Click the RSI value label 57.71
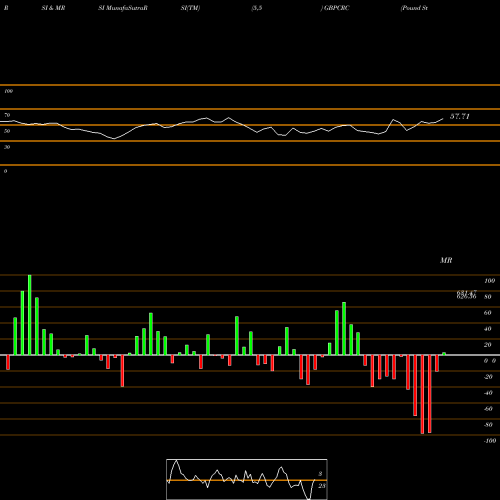The height and width of the screenshot is (500, 500). [460, 116]
